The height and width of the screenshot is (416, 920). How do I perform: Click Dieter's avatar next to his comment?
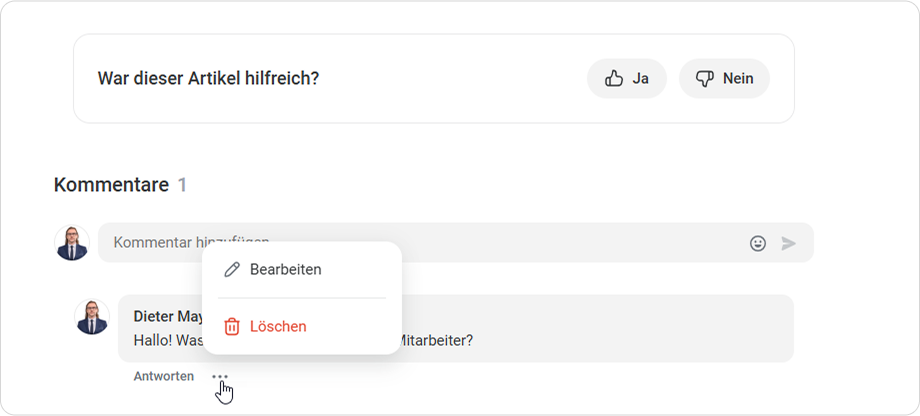click(x=92, y=317)
